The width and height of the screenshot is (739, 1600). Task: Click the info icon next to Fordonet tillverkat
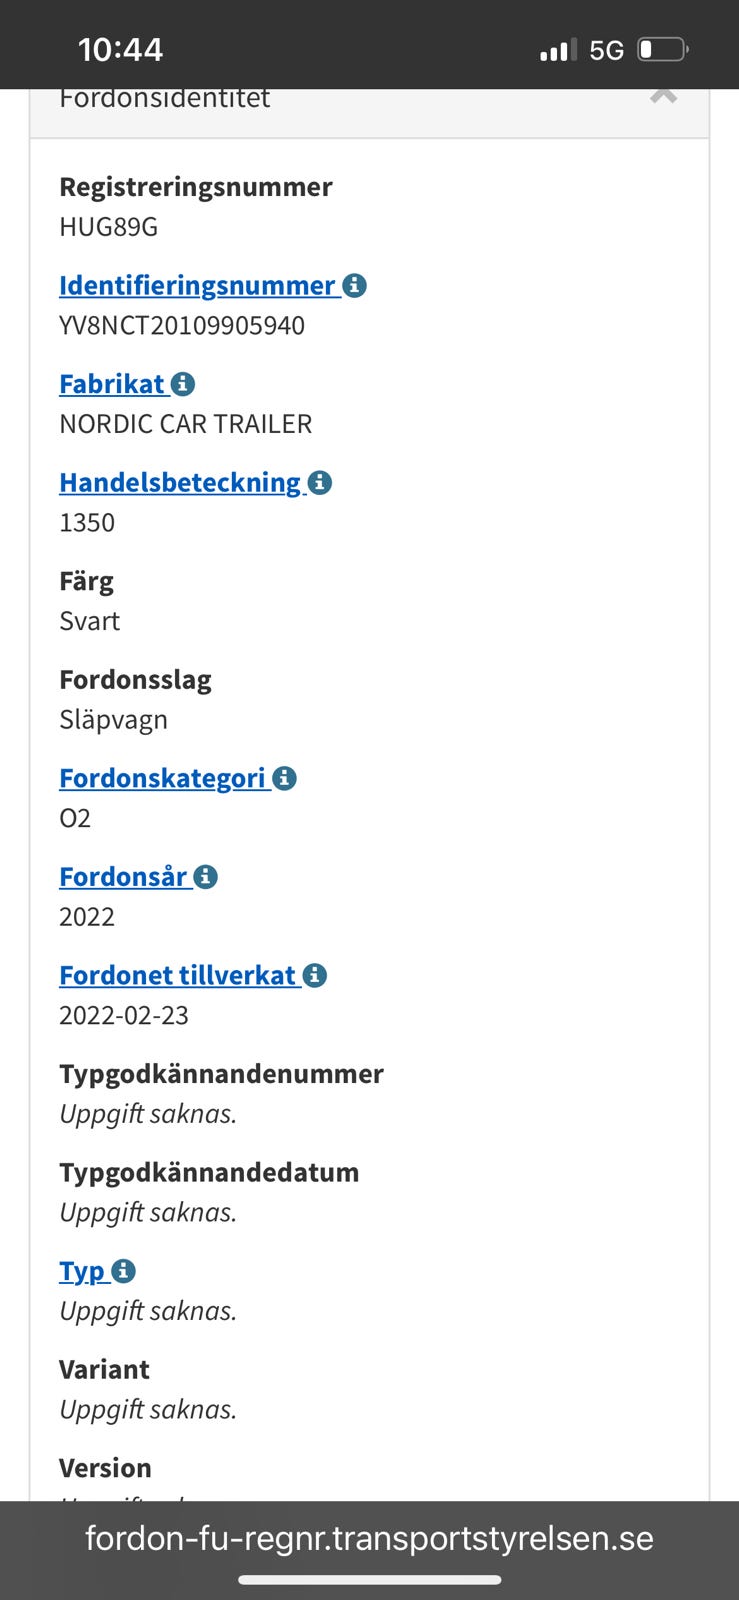coord(314,974)
